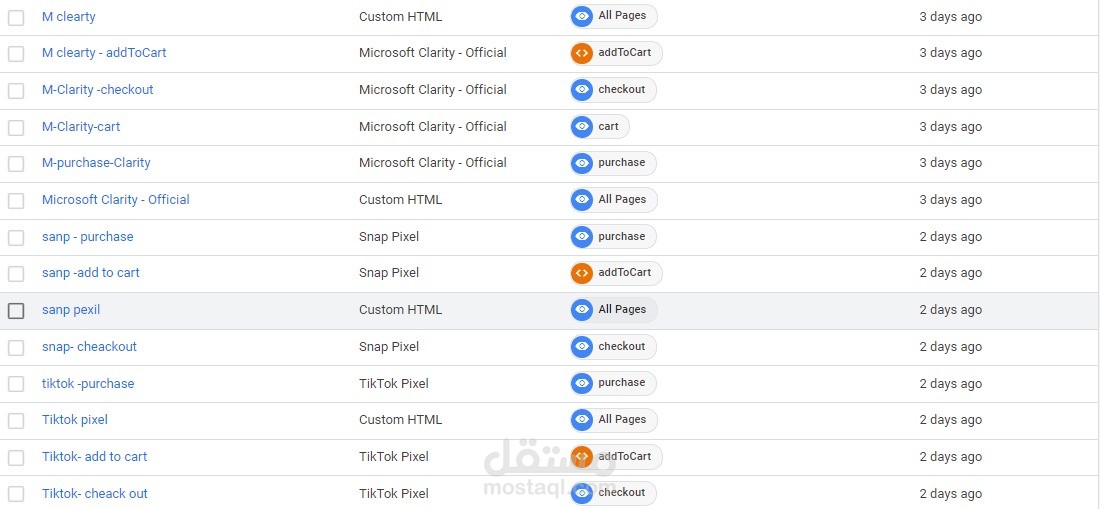
Task: Open the M-purchase-Clarity tag link
Action: pyautogui.click(x=96, y=163)
